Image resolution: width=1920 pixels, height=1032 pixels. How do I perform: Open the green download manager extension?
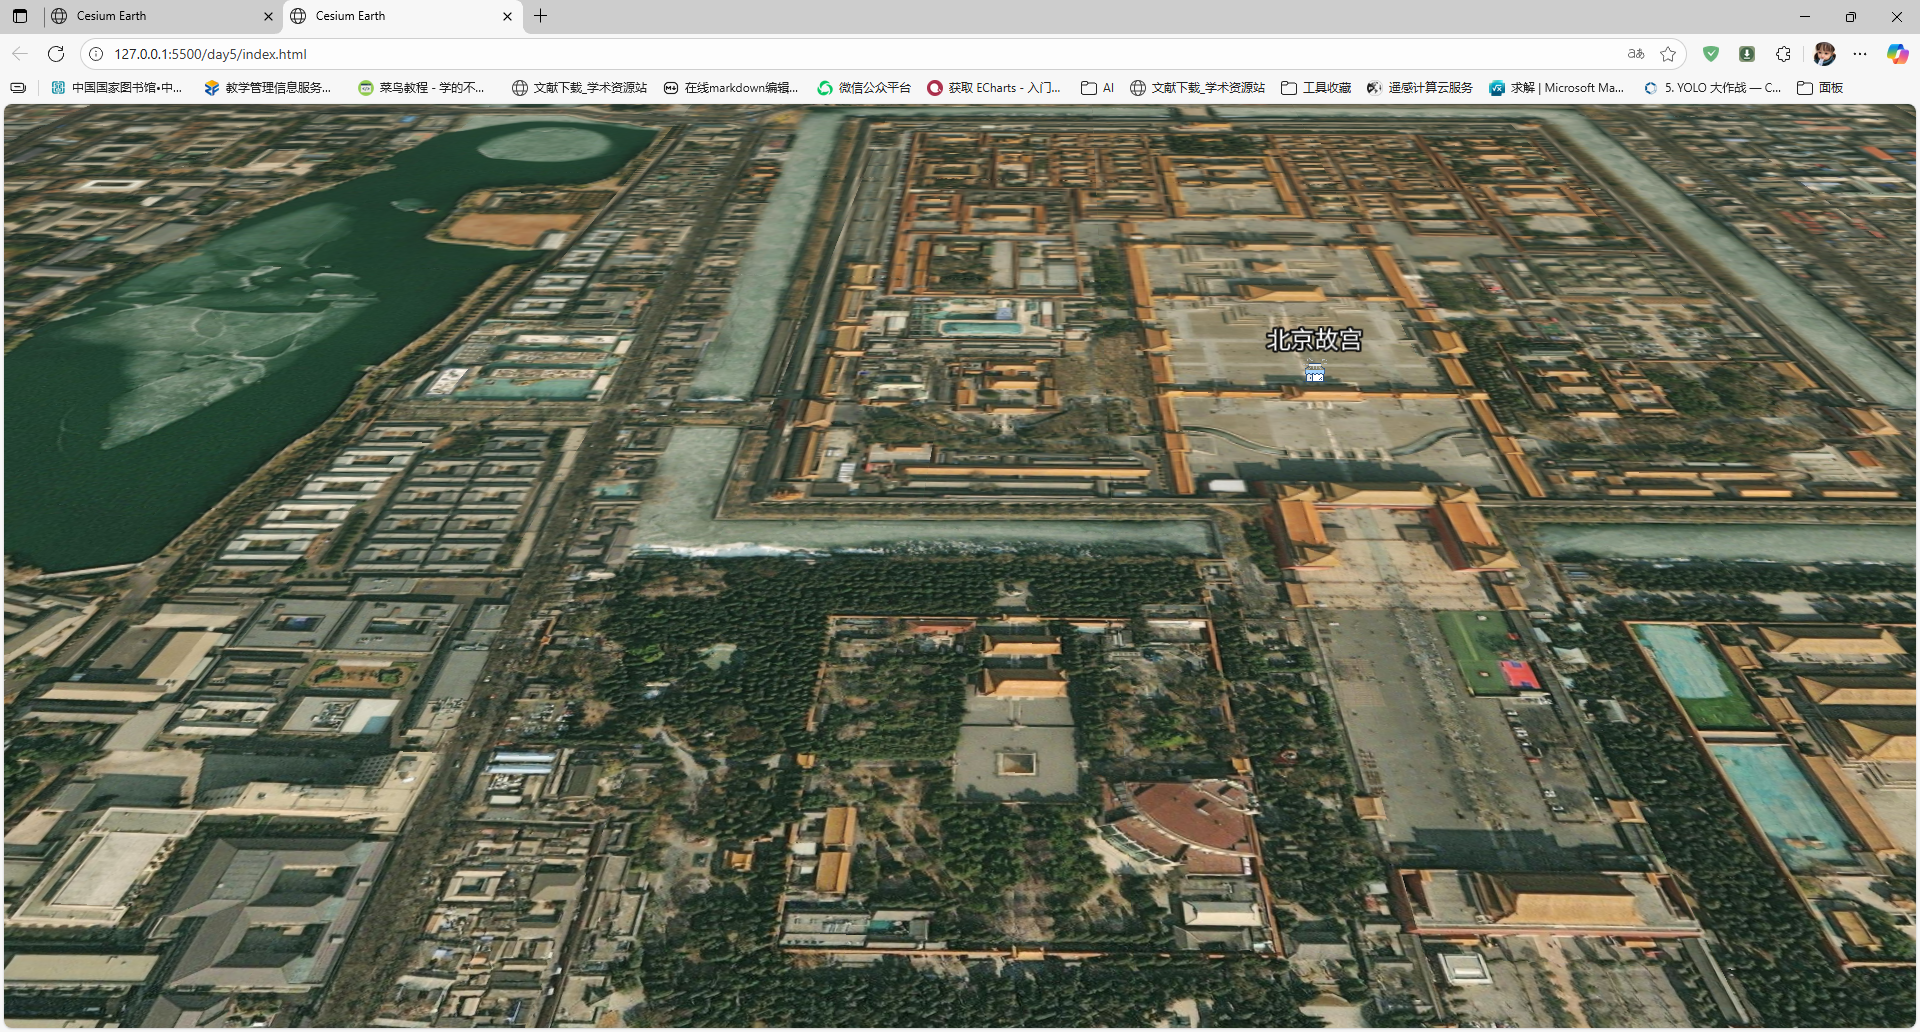tap(1747, 54)
